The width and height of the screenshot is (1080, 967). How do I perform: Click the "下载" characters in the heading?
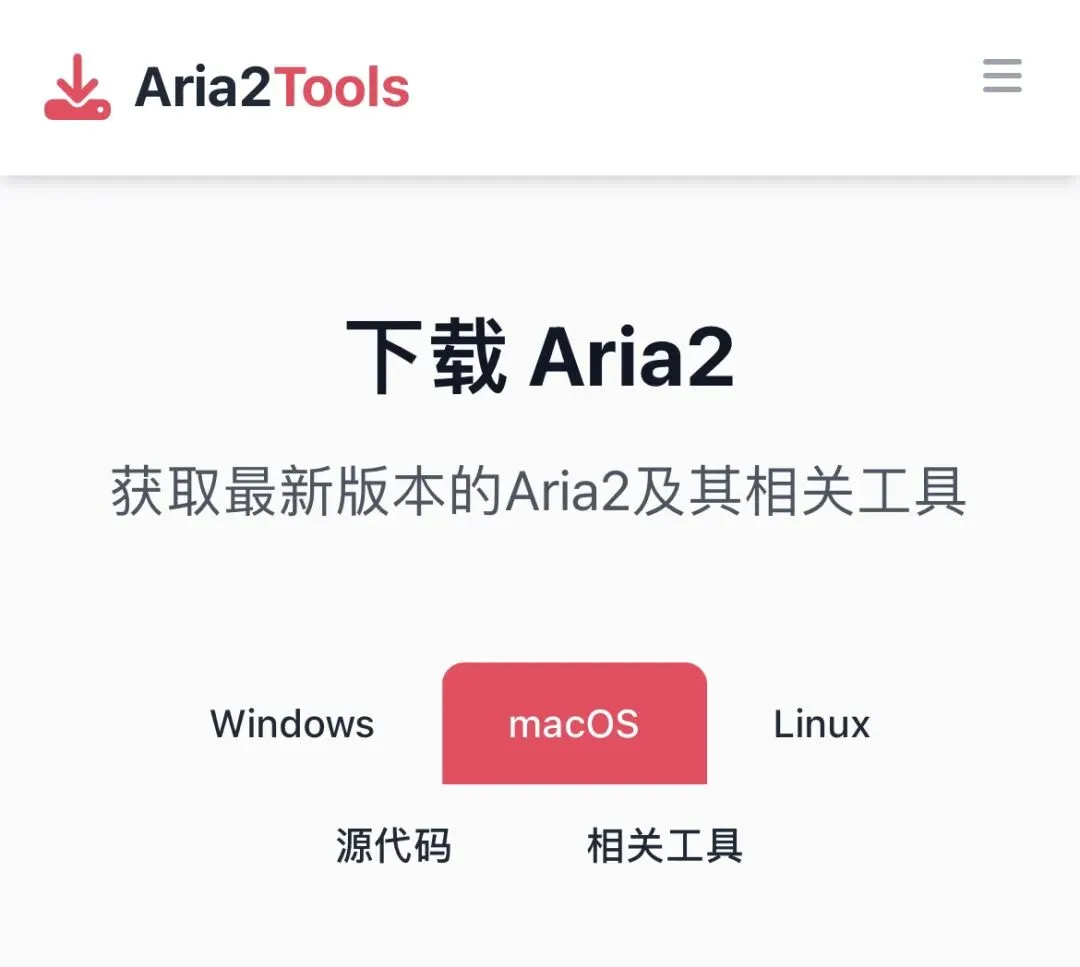coord(426,357)
